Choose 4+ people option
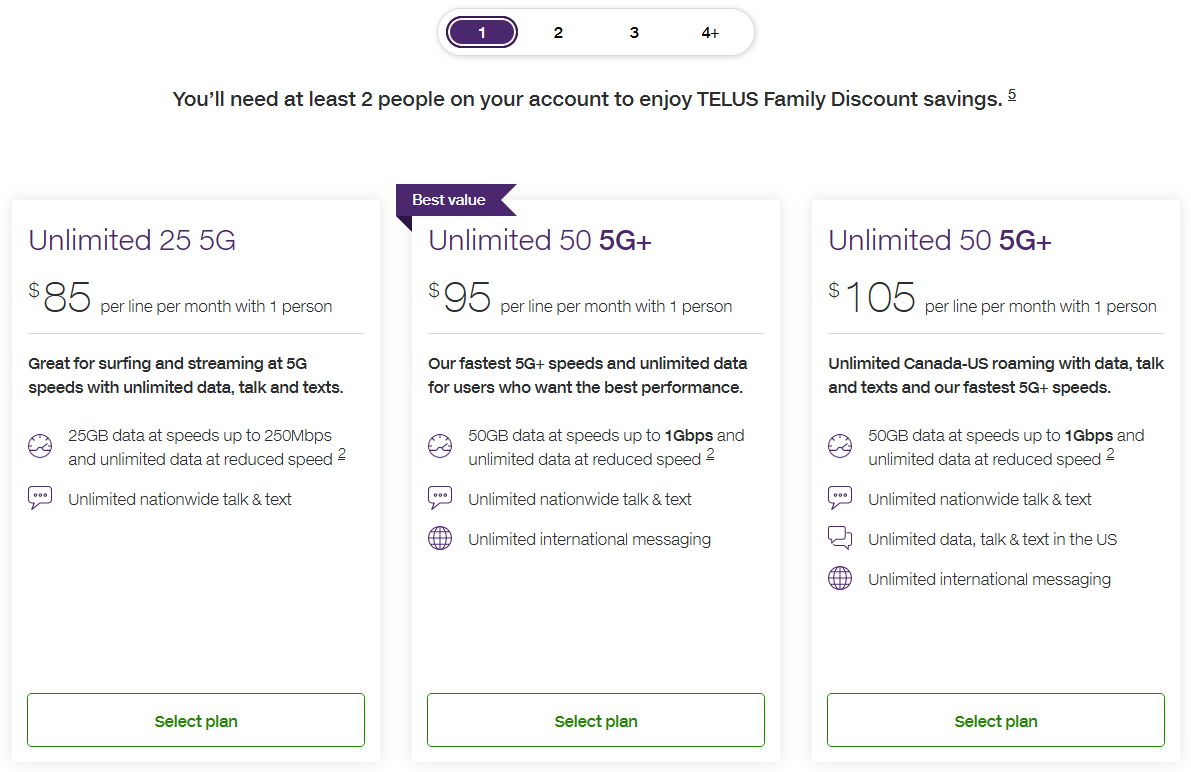 710,33
